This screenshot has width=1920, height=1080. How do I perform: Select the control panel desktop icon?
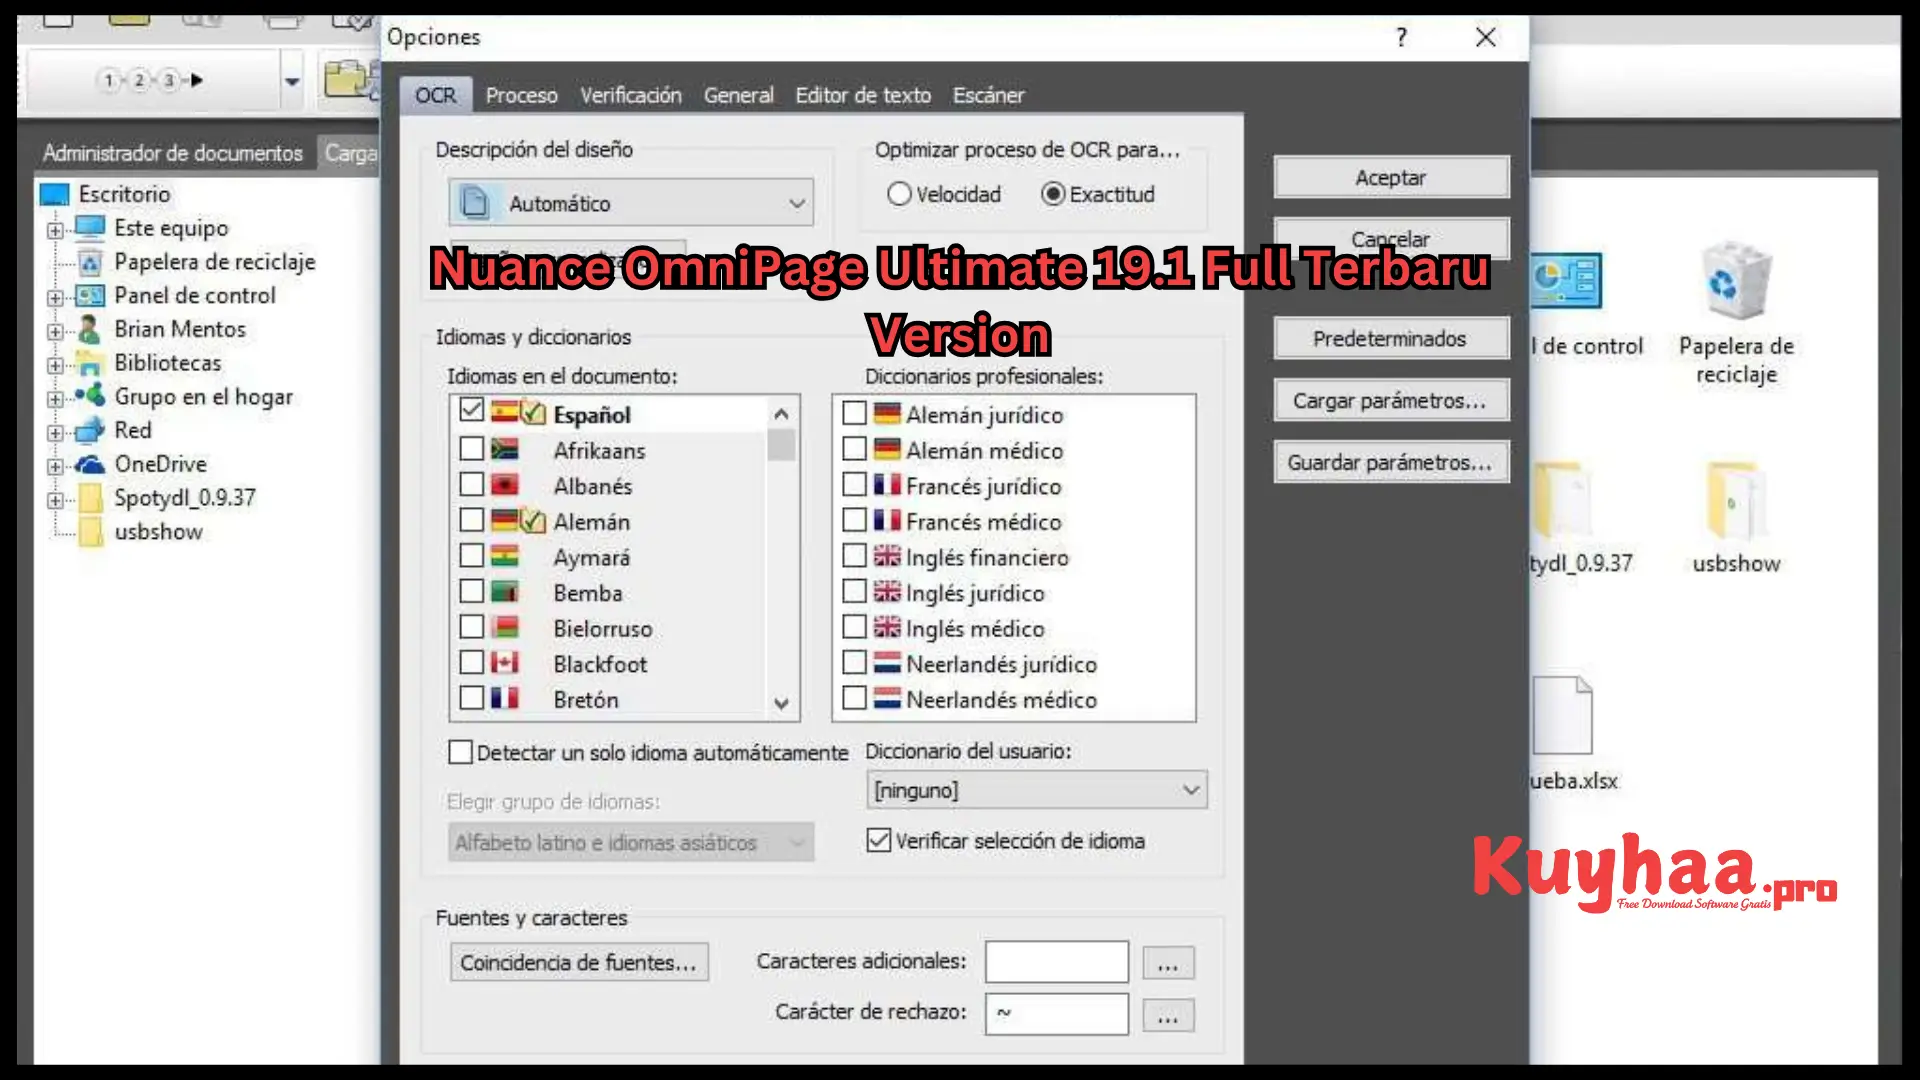tap(1566, 280)
